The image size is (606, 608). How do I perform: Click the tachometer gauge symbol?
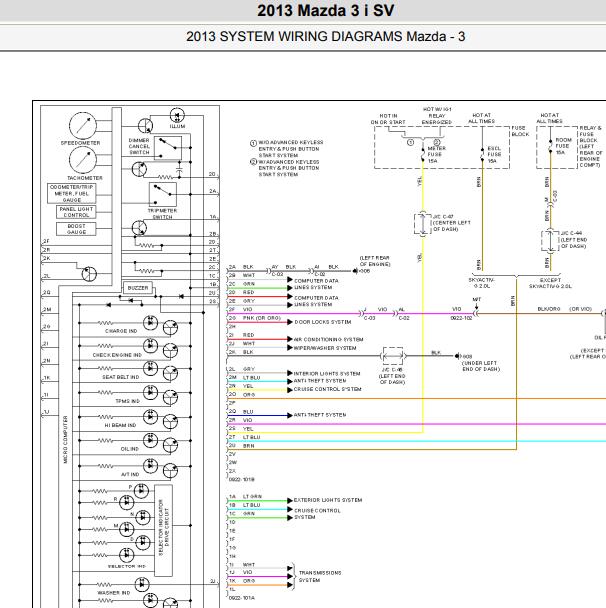tap(83, 160)
